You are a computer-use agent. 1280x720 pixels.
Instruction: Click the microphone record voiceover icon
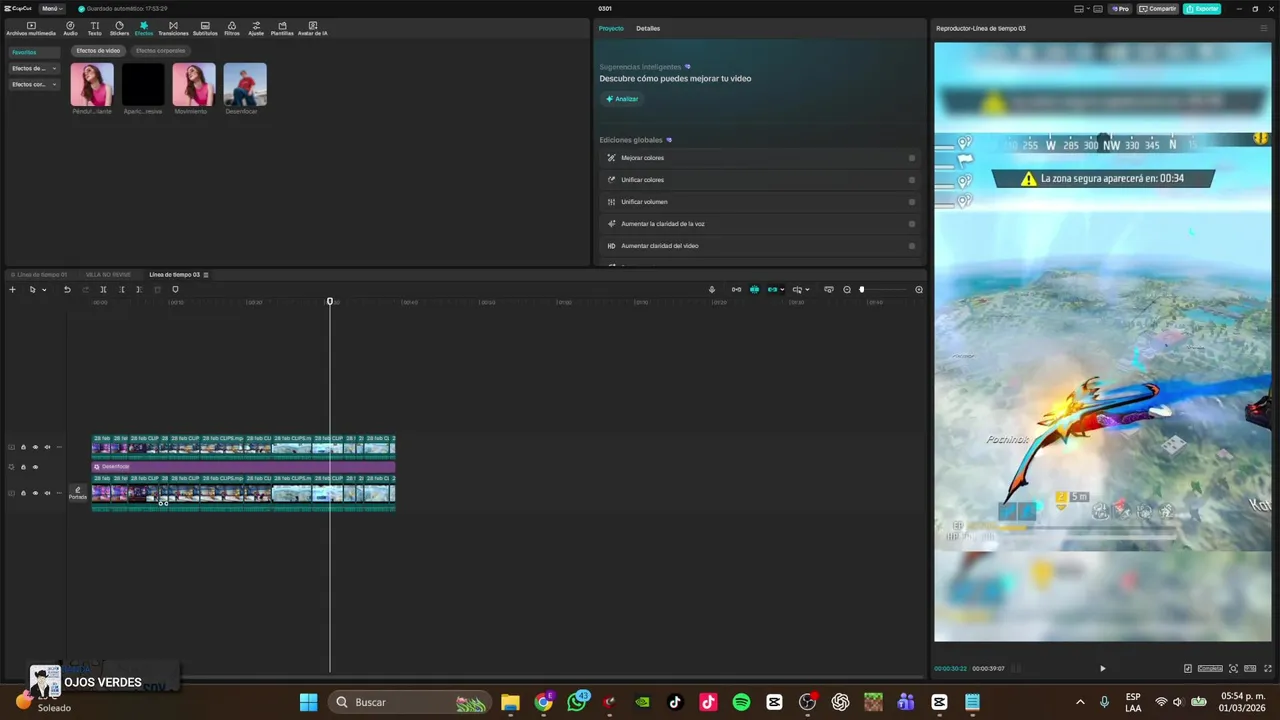pos(712,290)
